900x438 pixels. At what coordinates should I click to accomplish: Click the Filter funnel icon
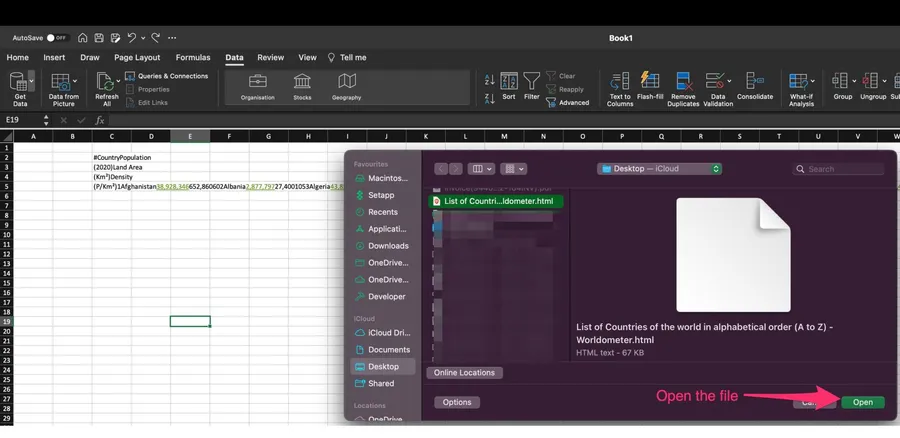coord(531,81)
